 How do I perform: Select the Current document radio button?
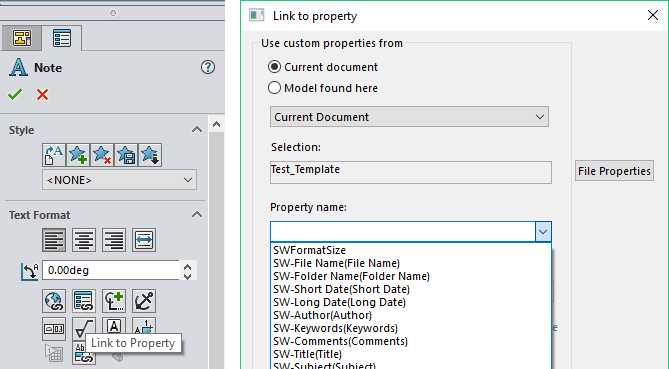click(274, 67)
